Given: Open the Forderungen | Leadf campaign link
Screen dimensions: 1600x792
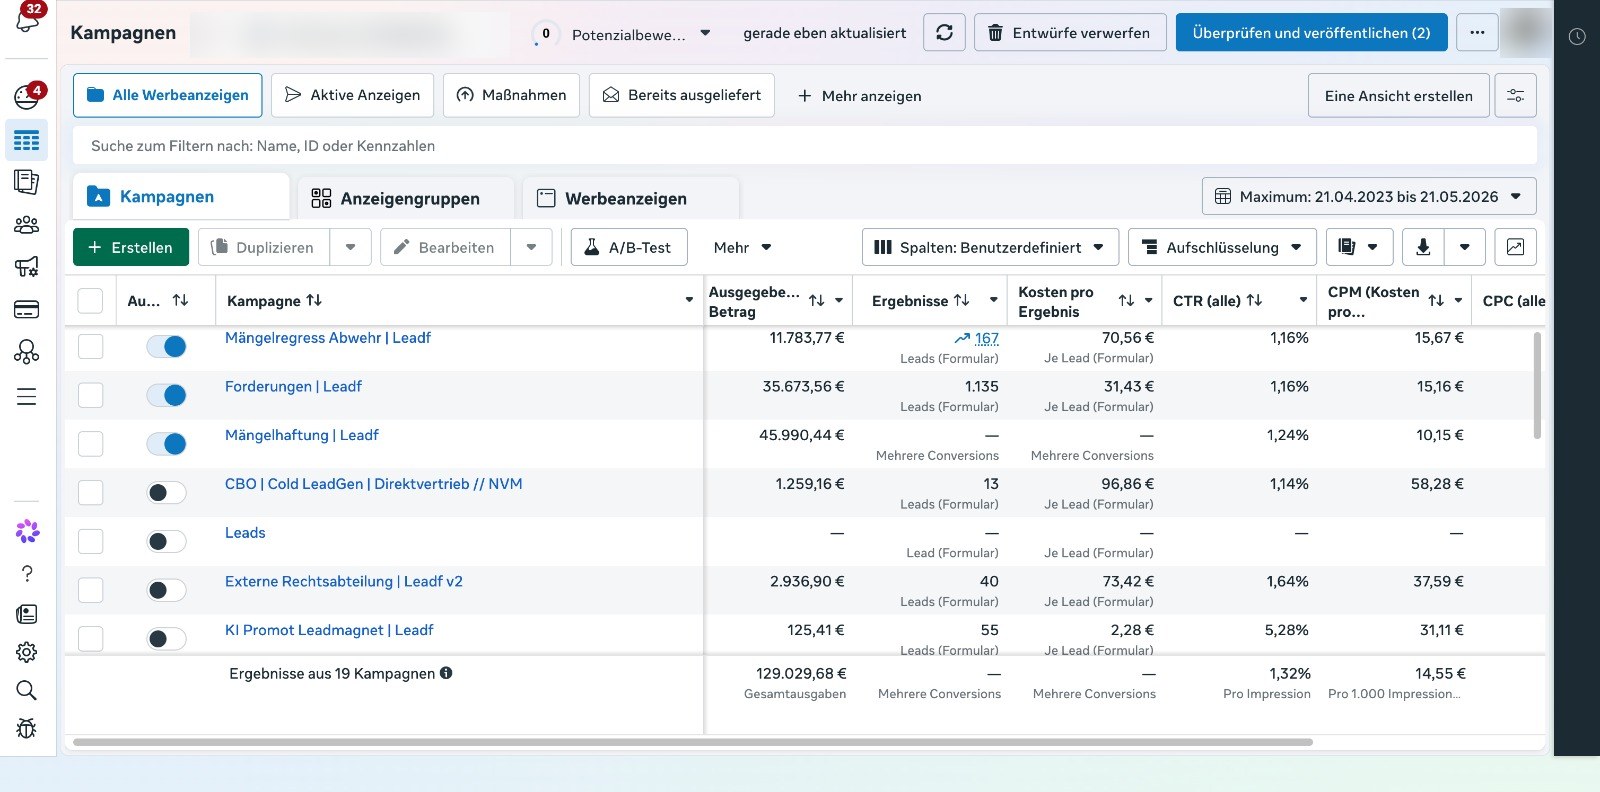Looking at the screenshot, I should [293, 386].
